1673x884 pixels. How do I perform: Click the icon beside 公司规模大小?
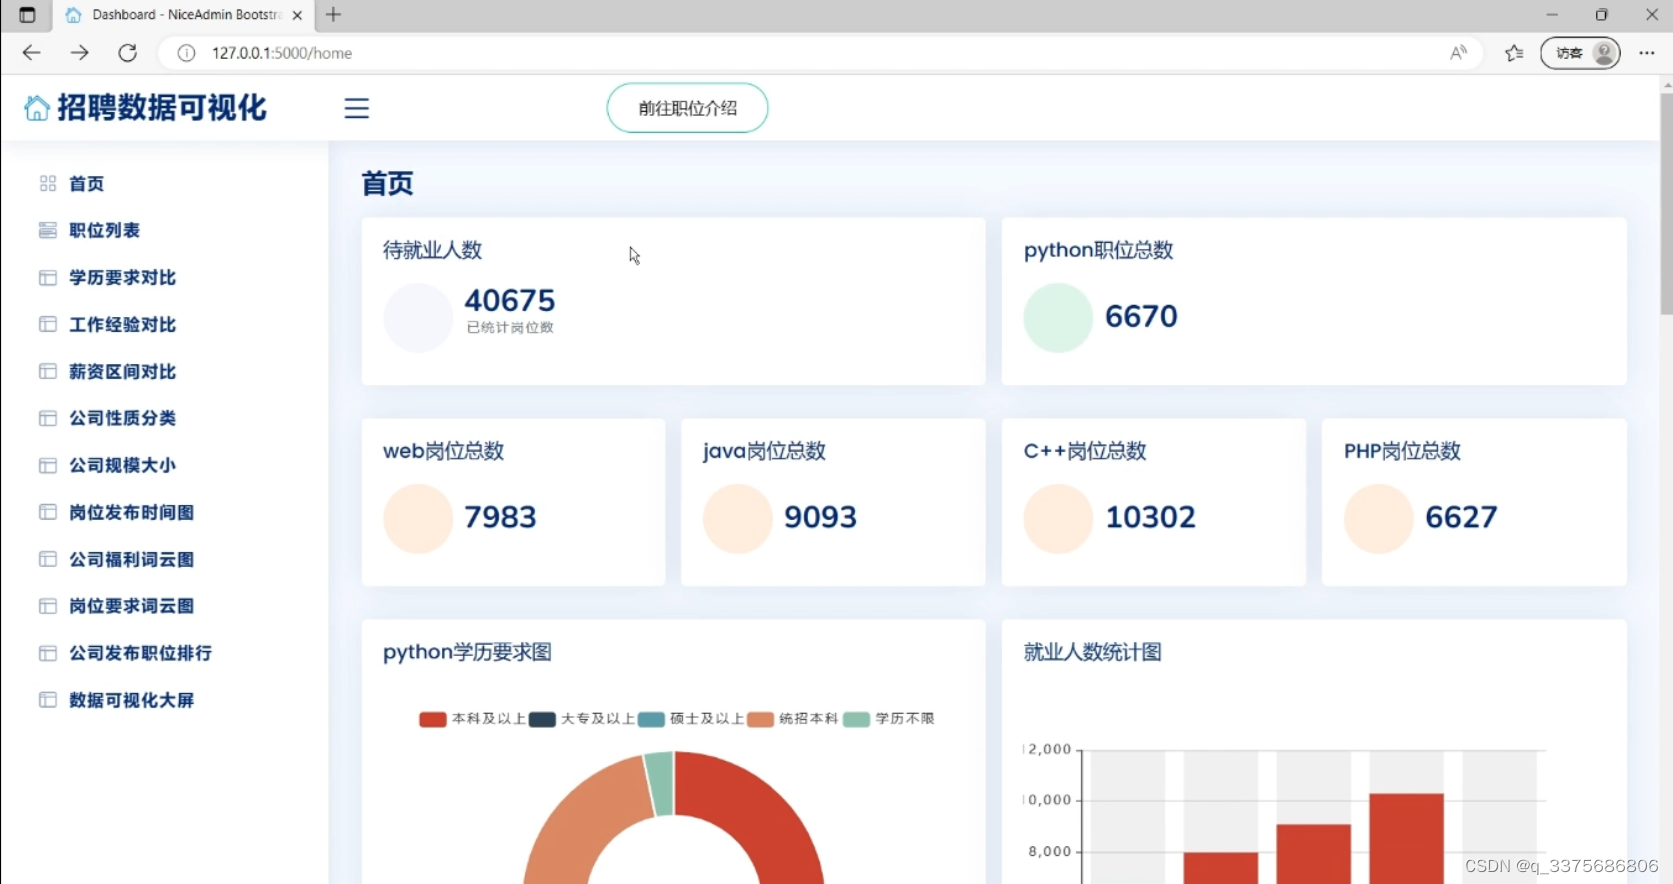click(48, 465)
